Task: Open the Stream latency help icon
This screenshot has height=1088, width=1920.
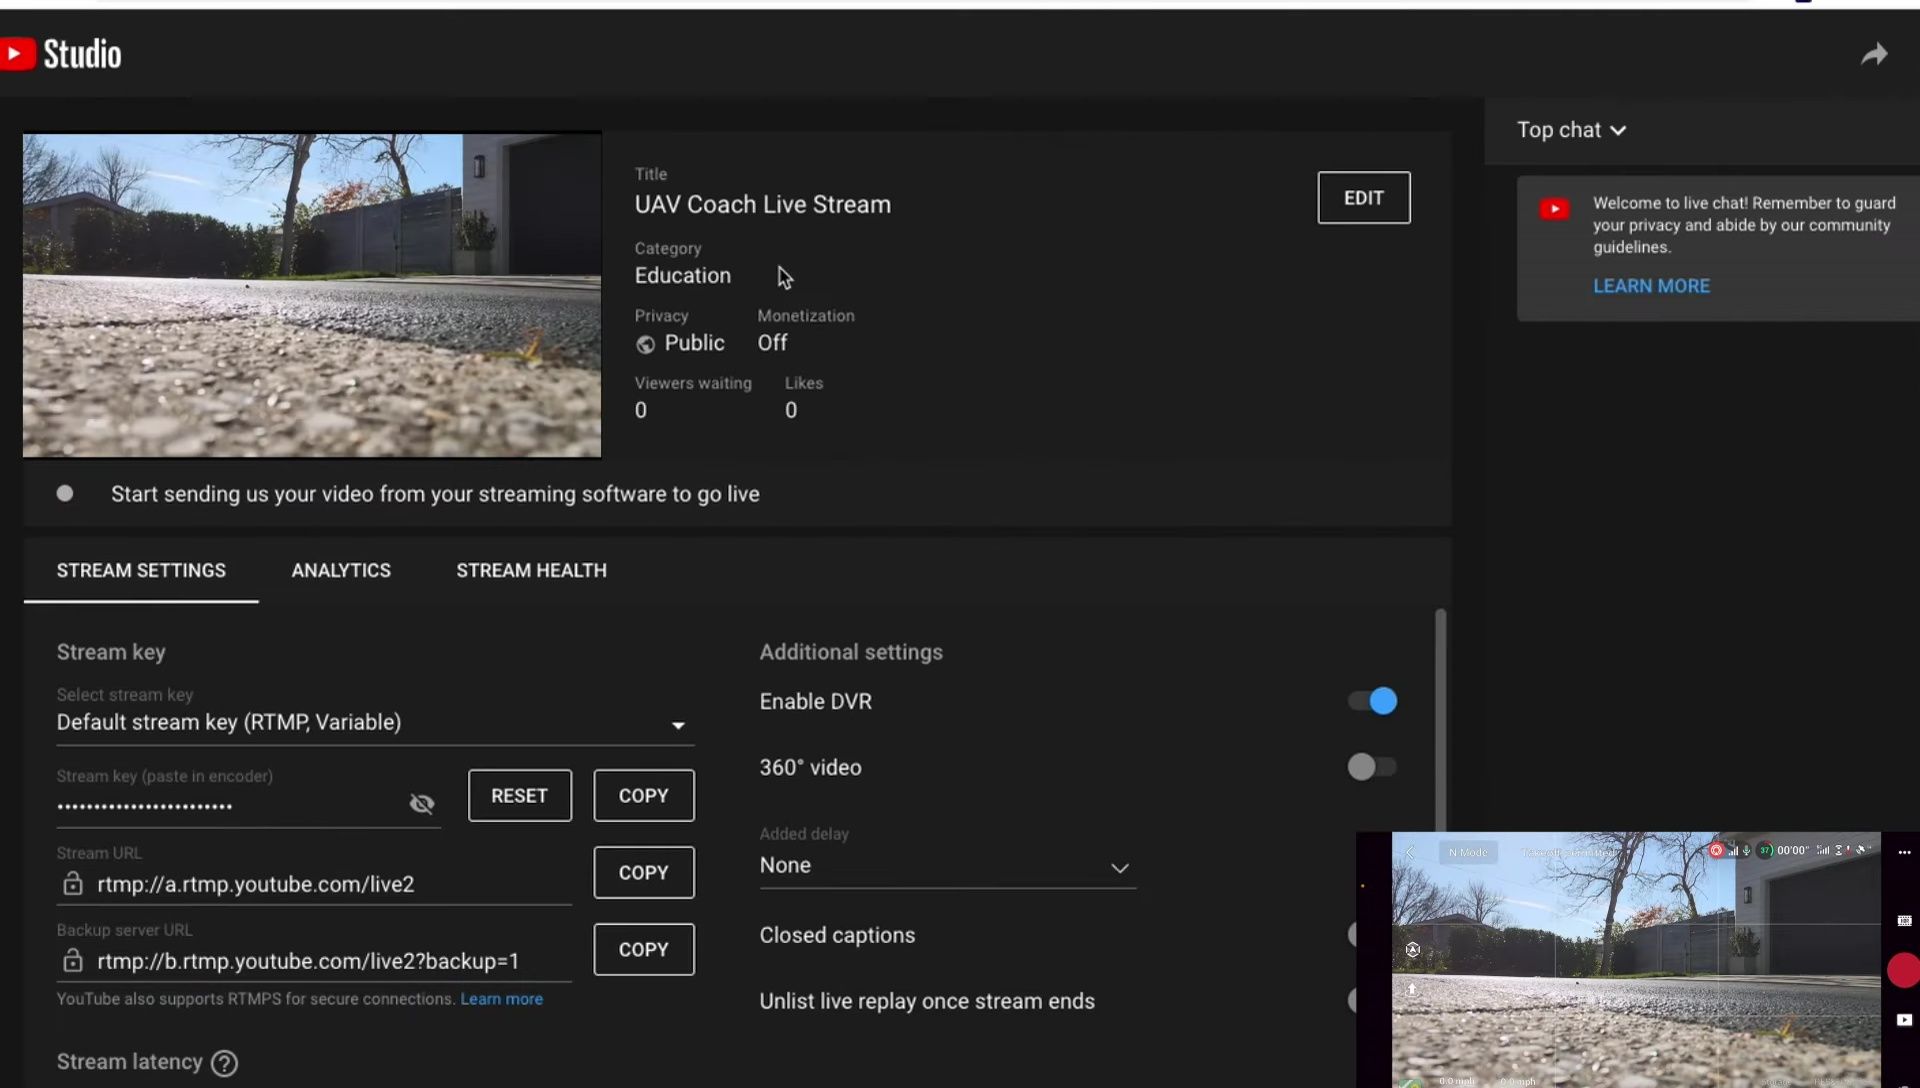Action: [x=225, y=1063]
